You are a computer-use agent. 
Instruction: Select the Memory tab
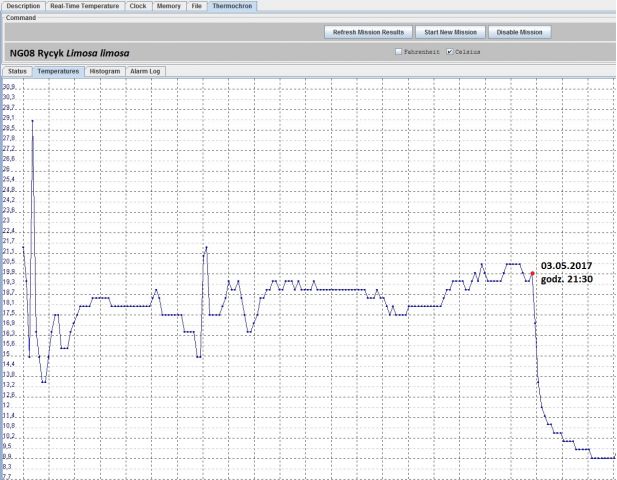168,6
